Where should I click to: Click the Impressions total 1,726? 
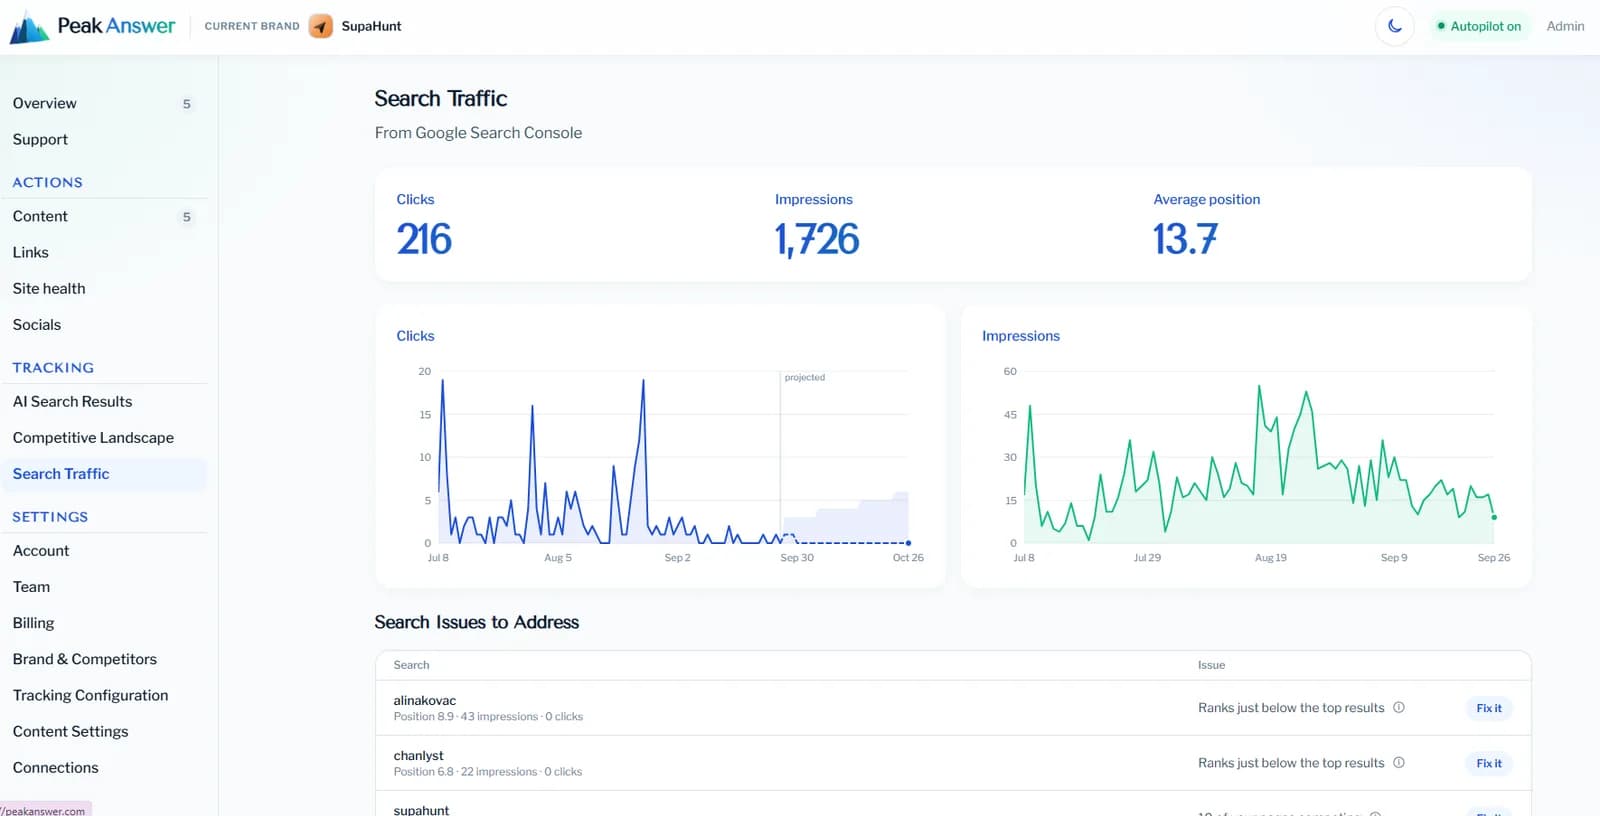817,239
